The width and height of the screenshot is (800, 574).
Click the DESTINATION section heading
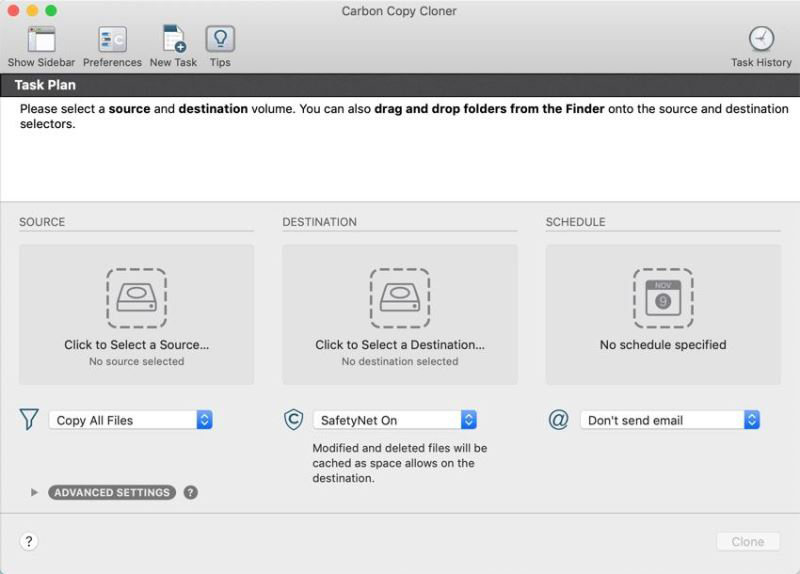319,222
